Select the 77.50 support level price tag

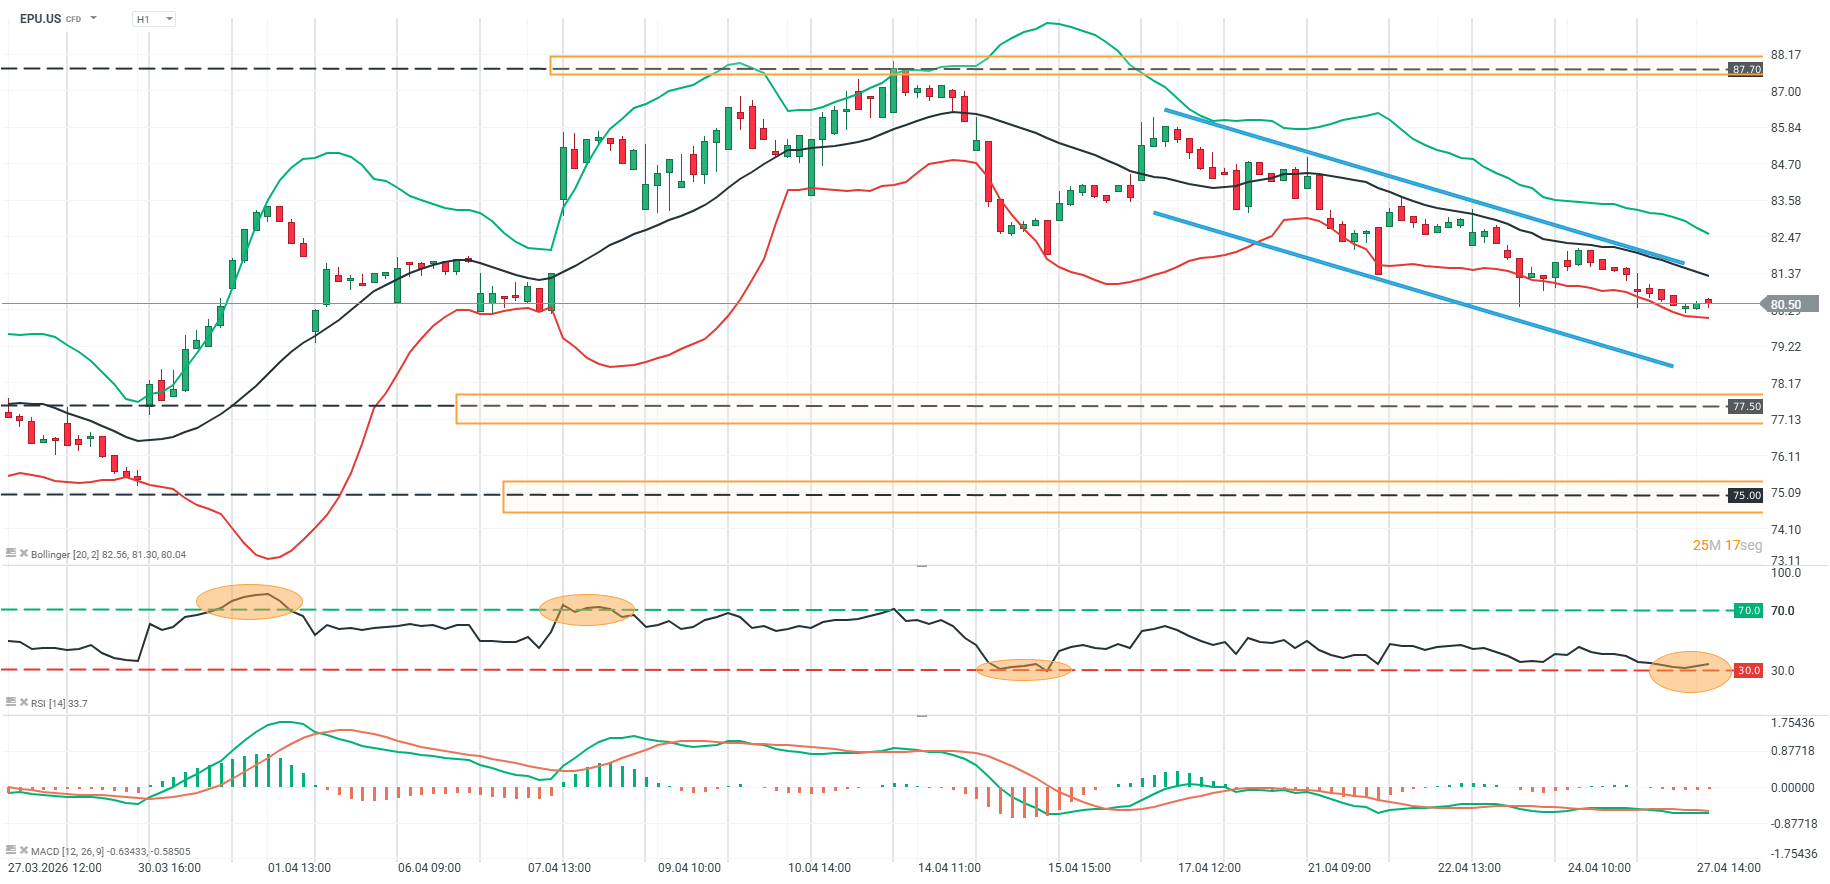click(1746, 406)
